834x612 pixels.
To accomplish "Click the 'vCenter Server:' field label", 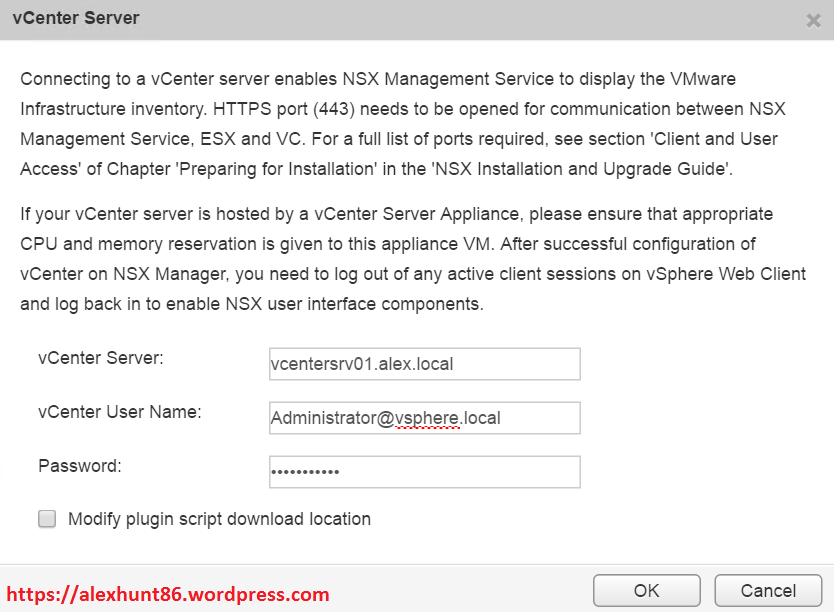I will [x=101, y=357].
